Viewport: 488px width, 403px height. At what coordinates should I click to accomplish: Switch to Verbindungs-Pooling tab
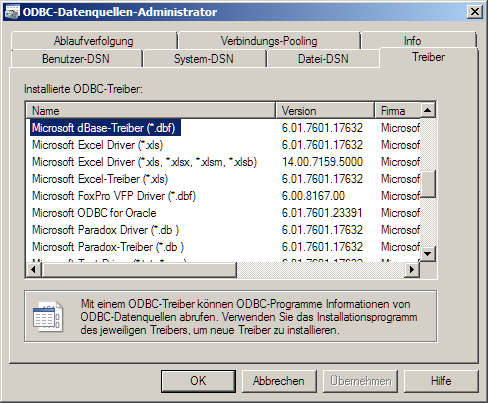tap(269, 41)
